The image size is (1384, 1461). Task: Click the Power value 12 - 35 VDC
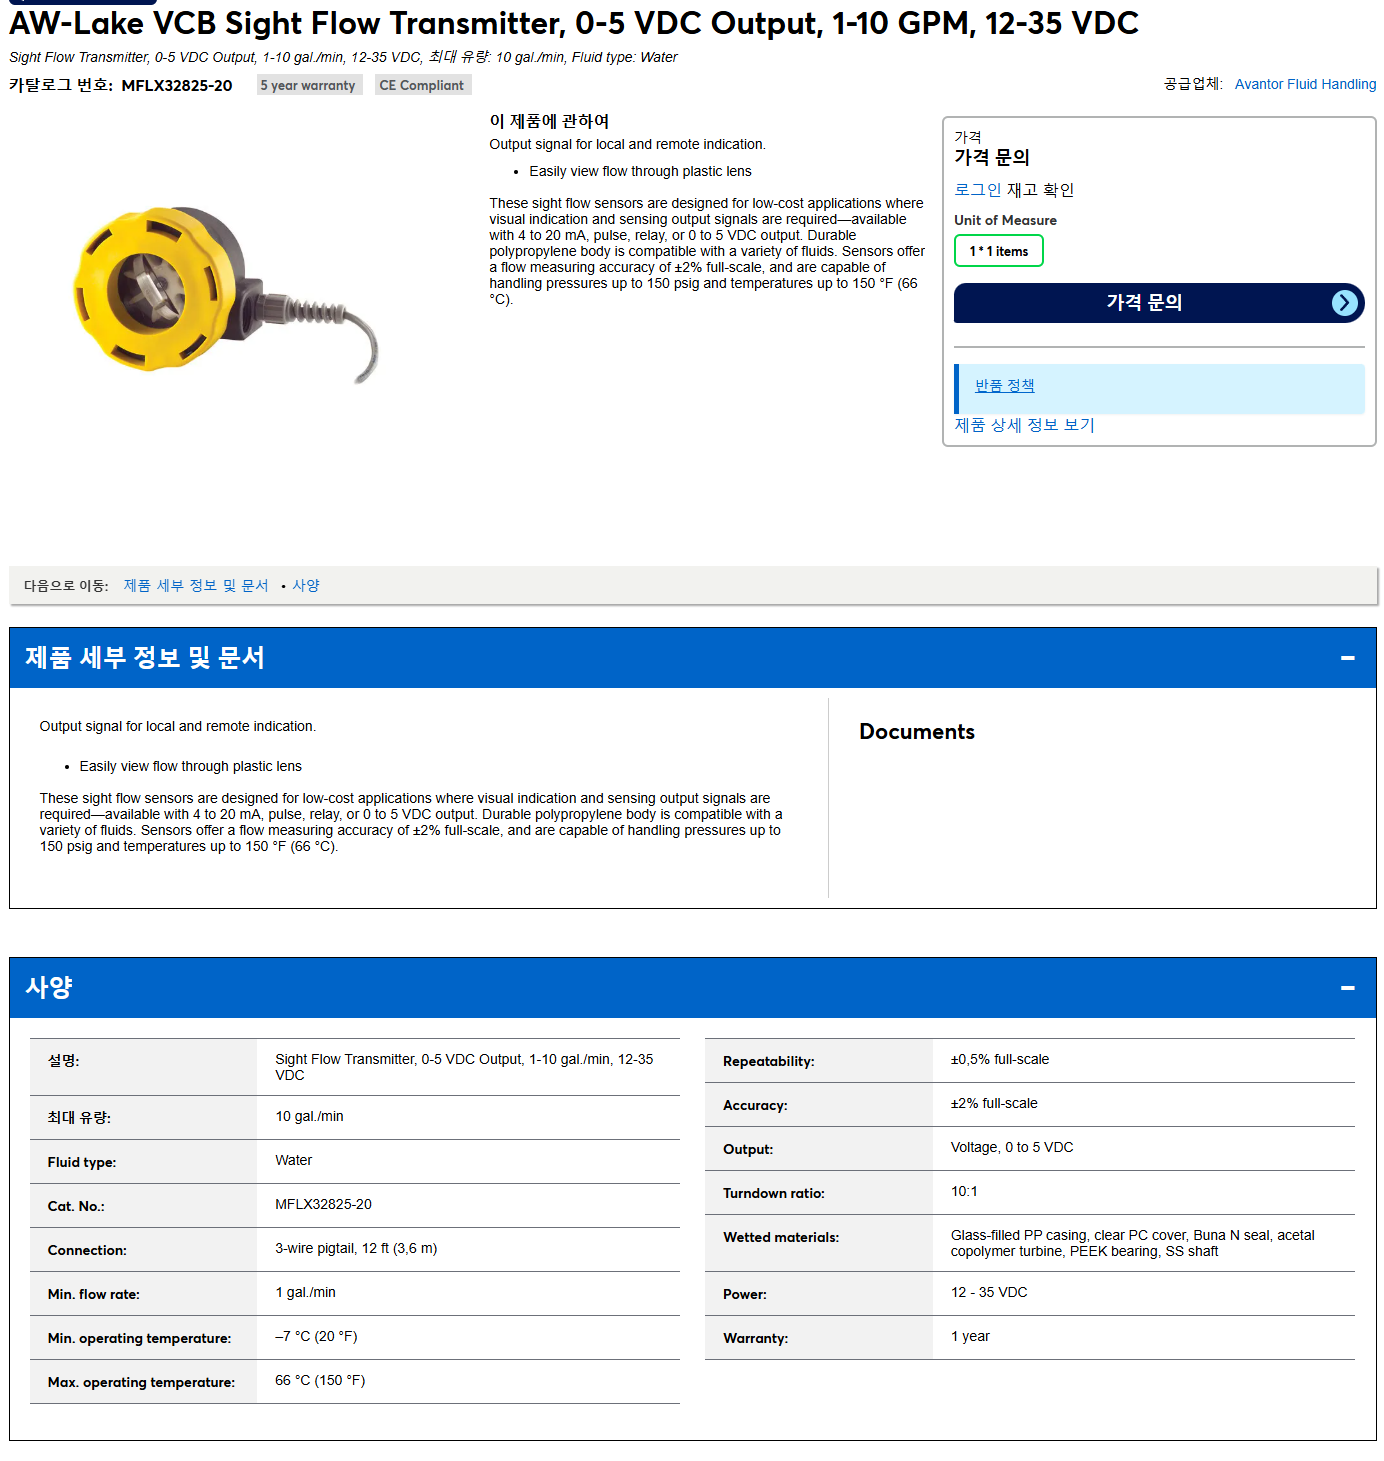pos(989,1293)
